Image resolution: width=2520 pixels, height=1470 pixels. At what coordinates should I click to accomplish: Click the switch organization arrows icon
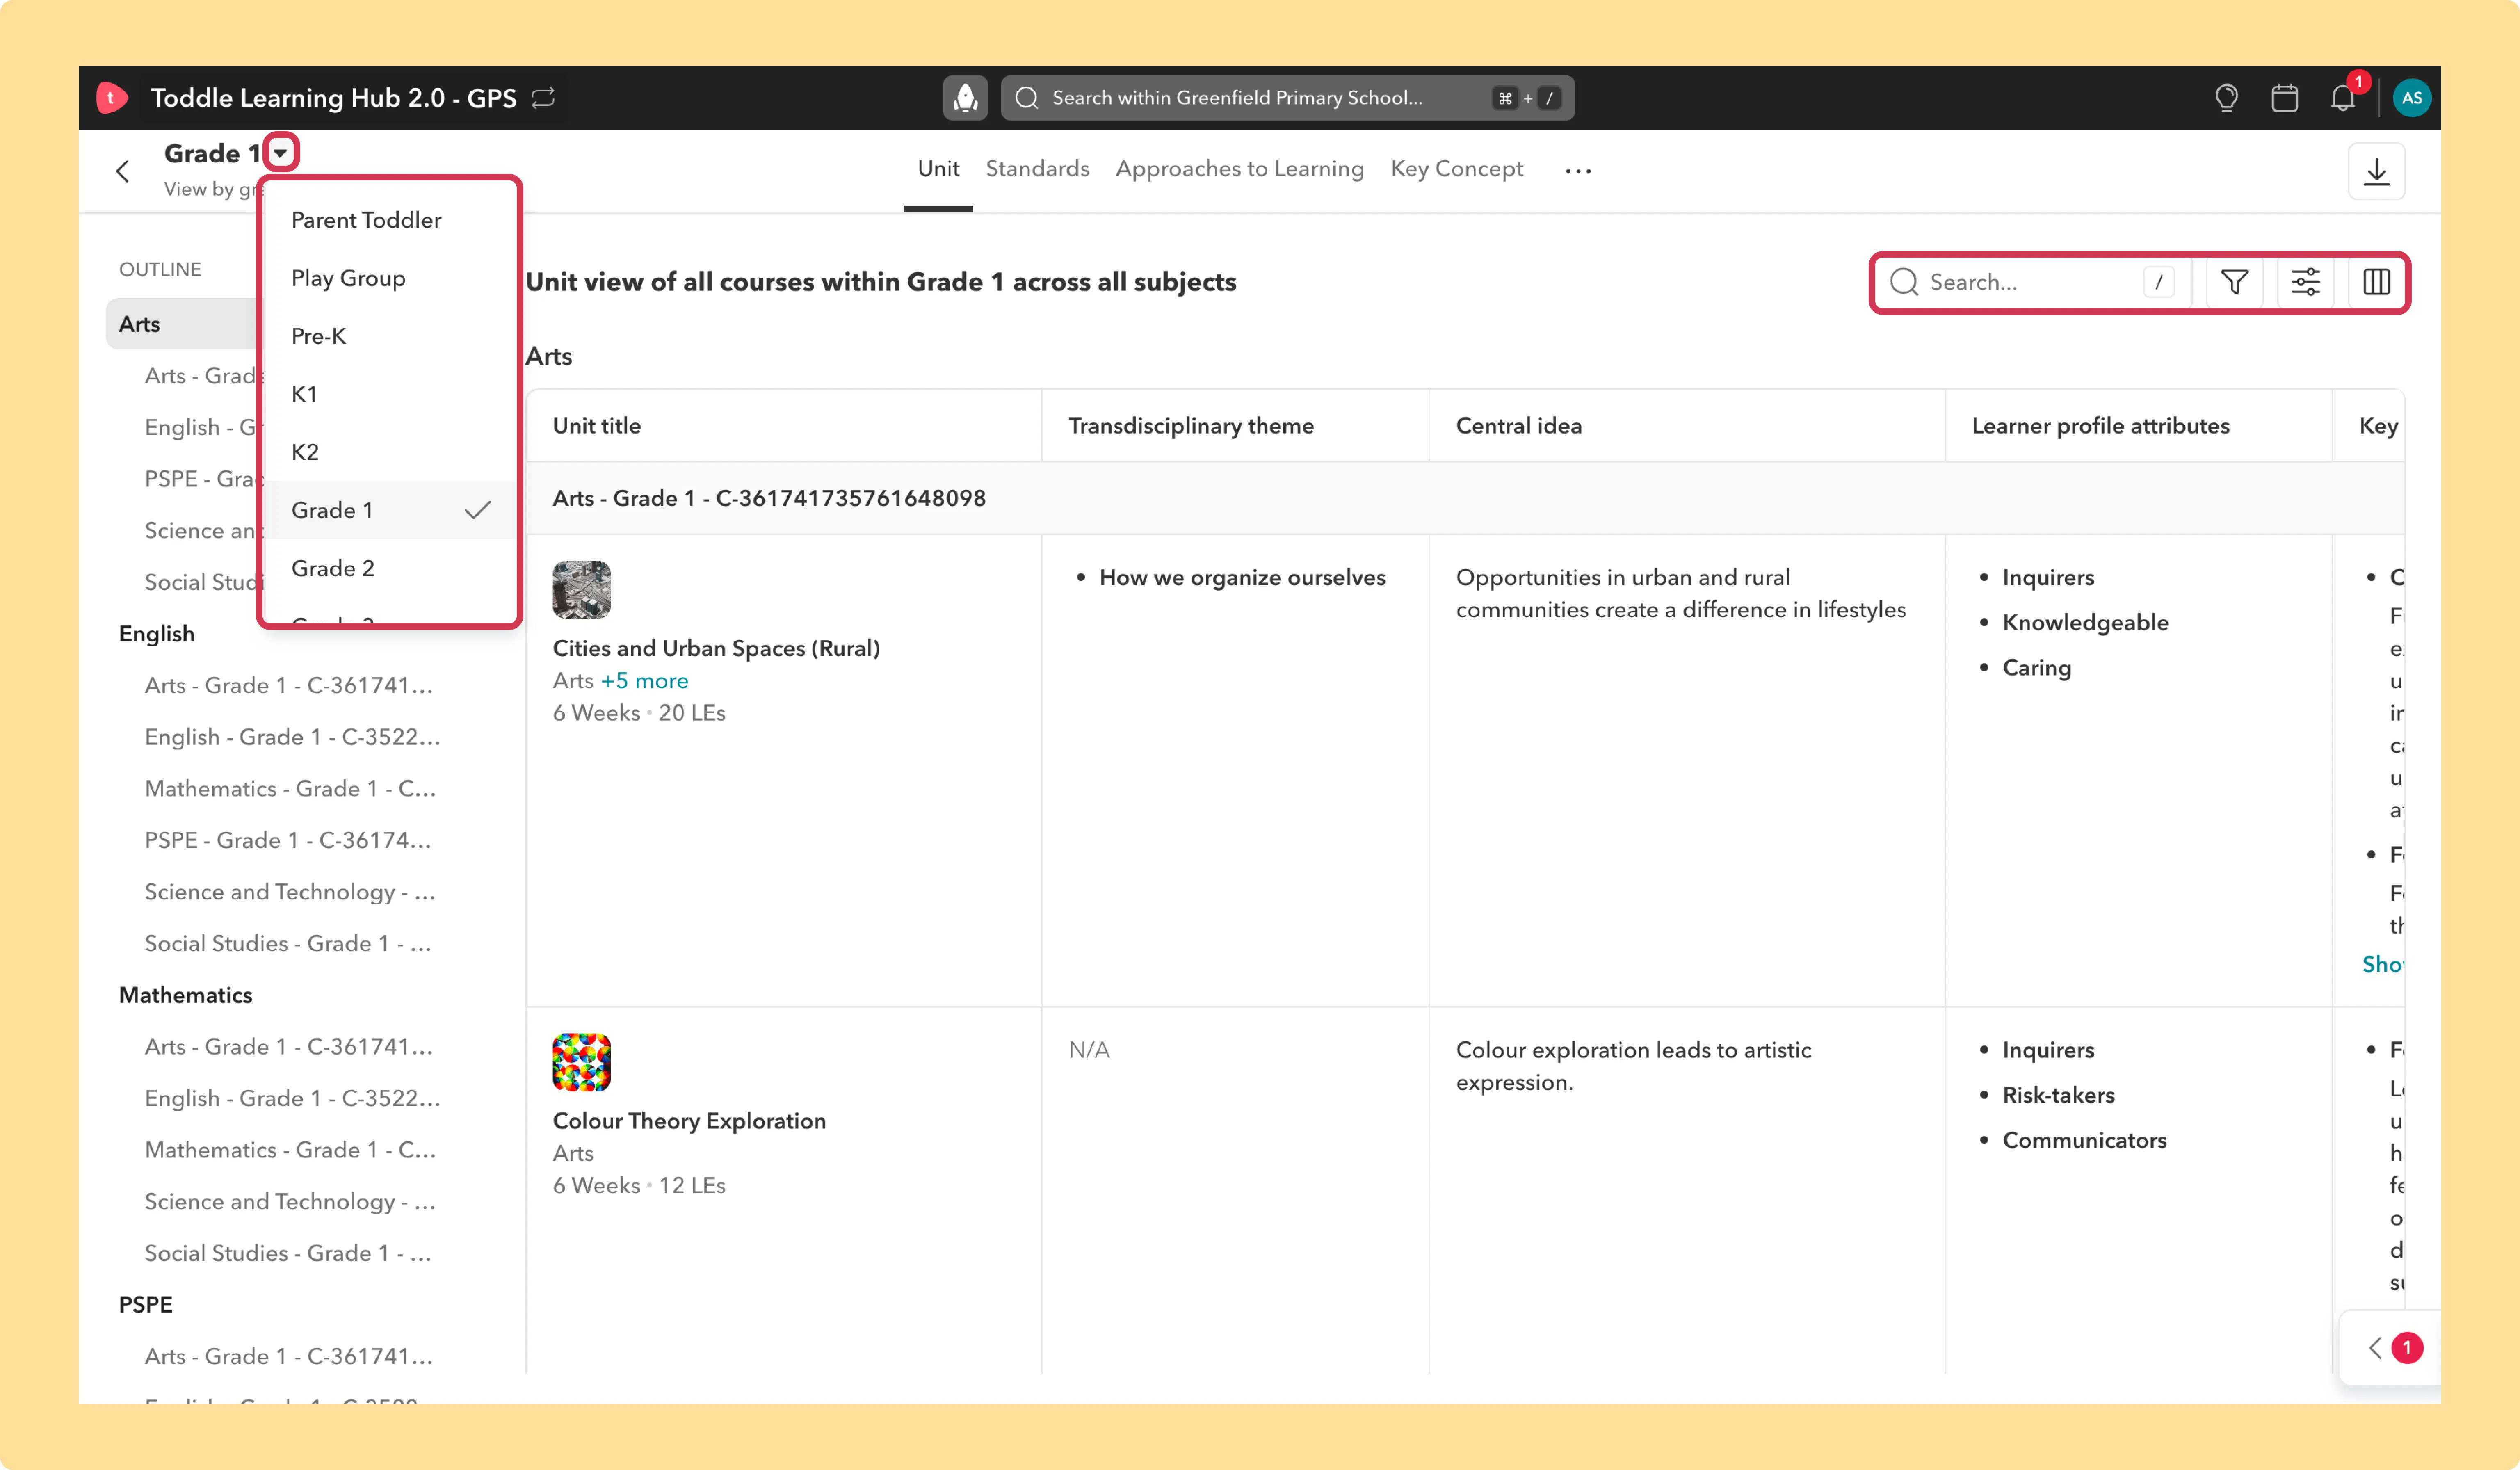click(543, 98)
